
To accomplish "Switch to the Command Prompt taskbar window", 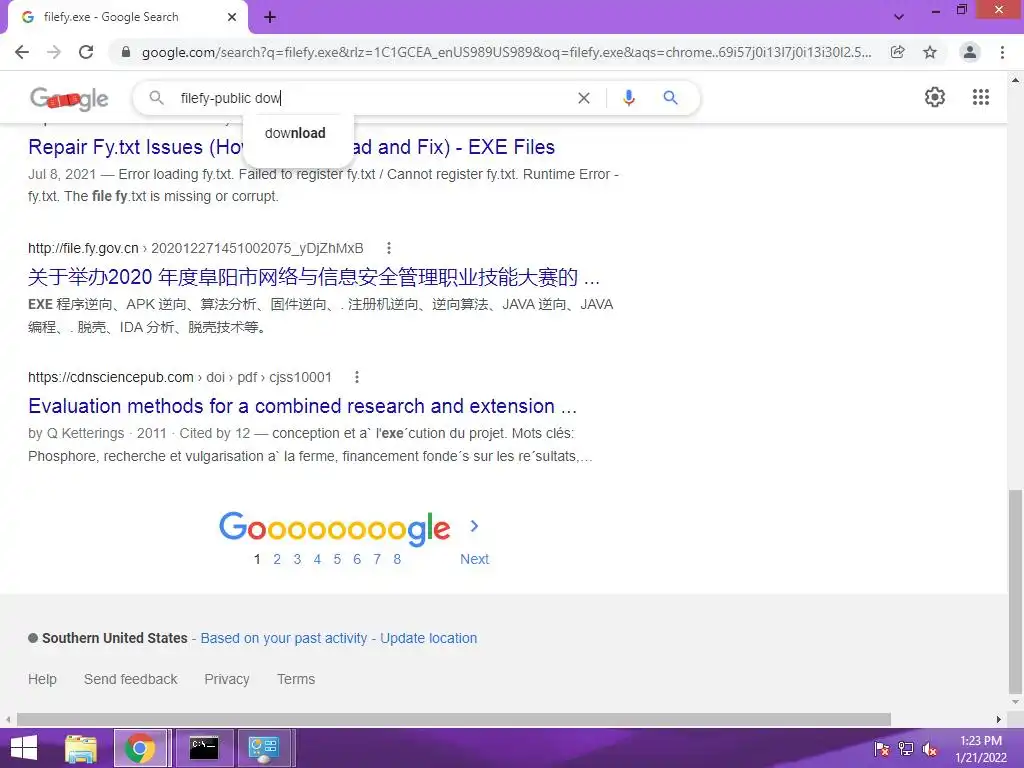I will (204, 748).
